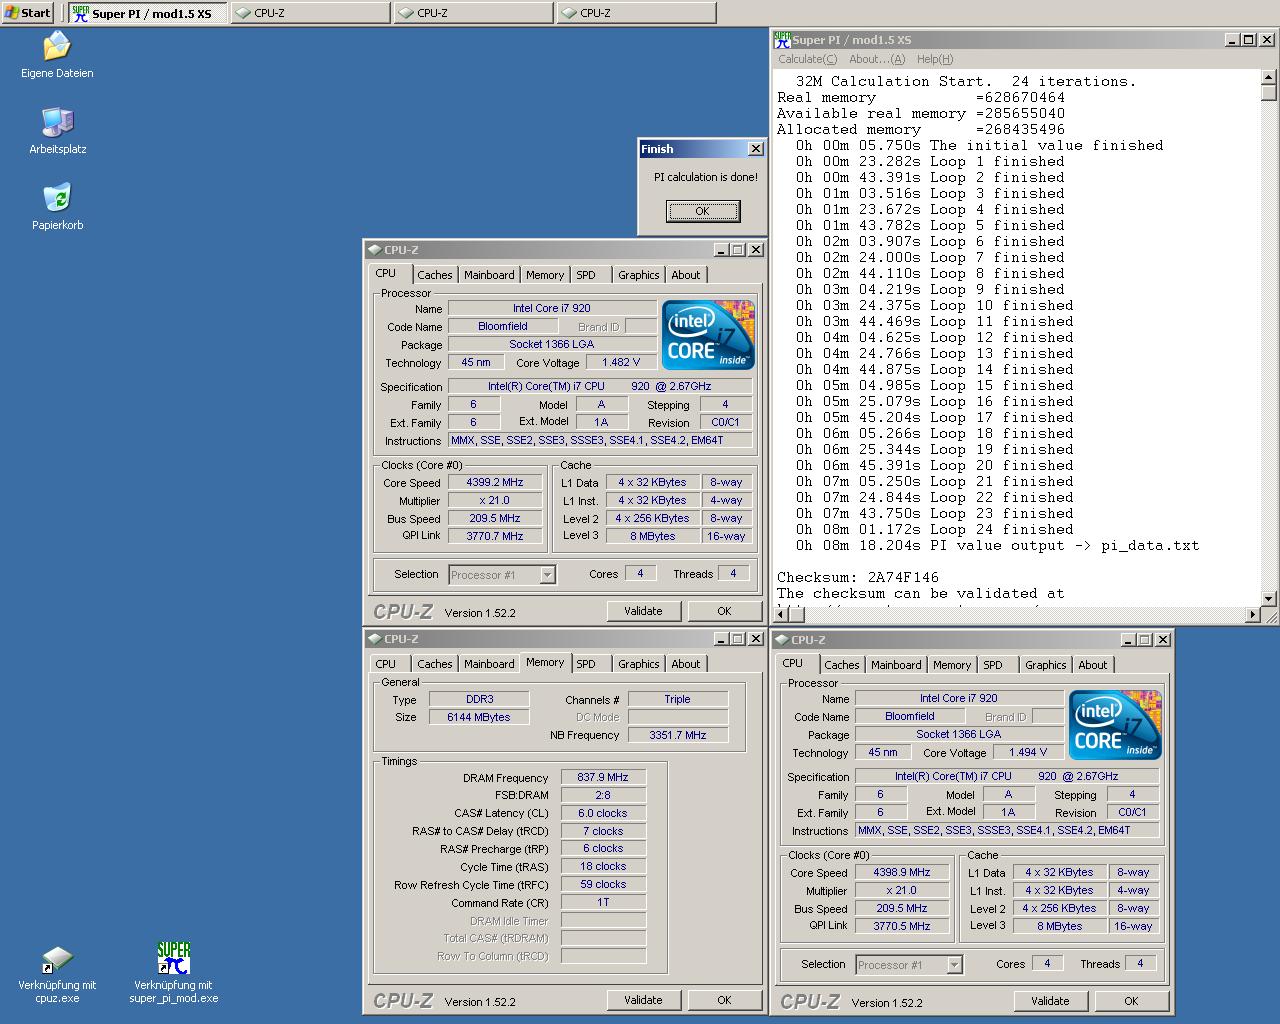Viewport: 1280px width, 1024px height.
Task: Click the Channels # Triple value
Action: [x=678, y=699]
